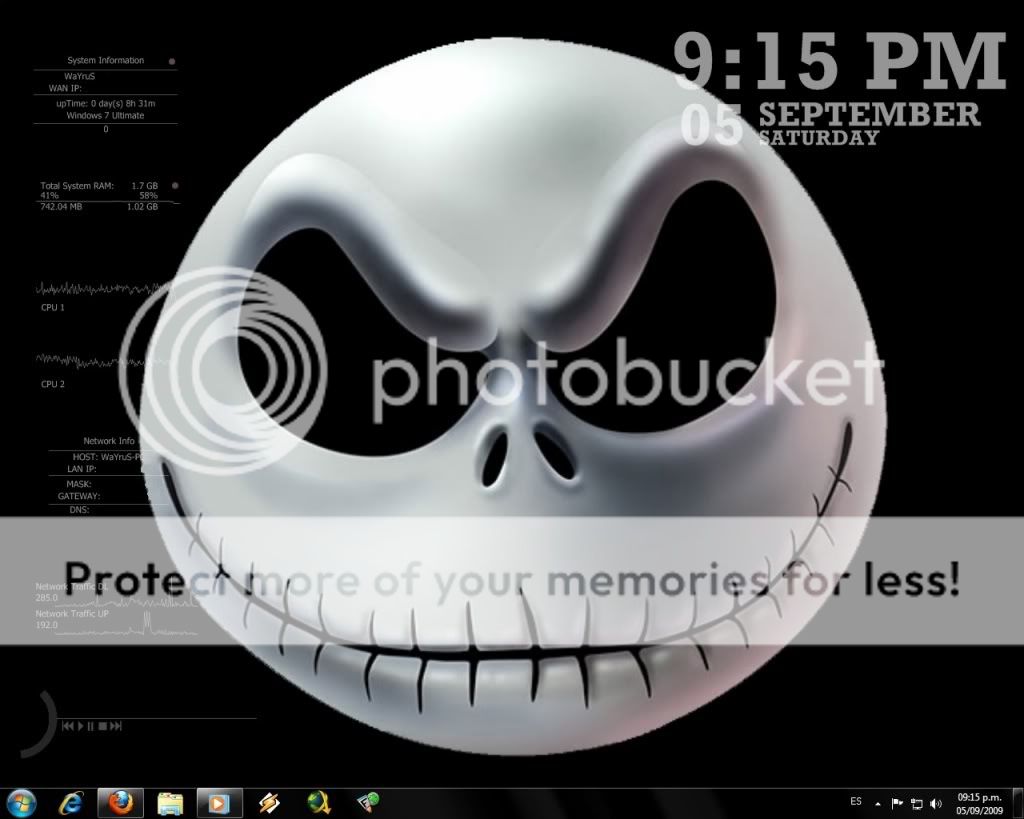This screenshot has height=819, width=1024.
Task: Pause playback on the desktop media widget
Action: 91,726
